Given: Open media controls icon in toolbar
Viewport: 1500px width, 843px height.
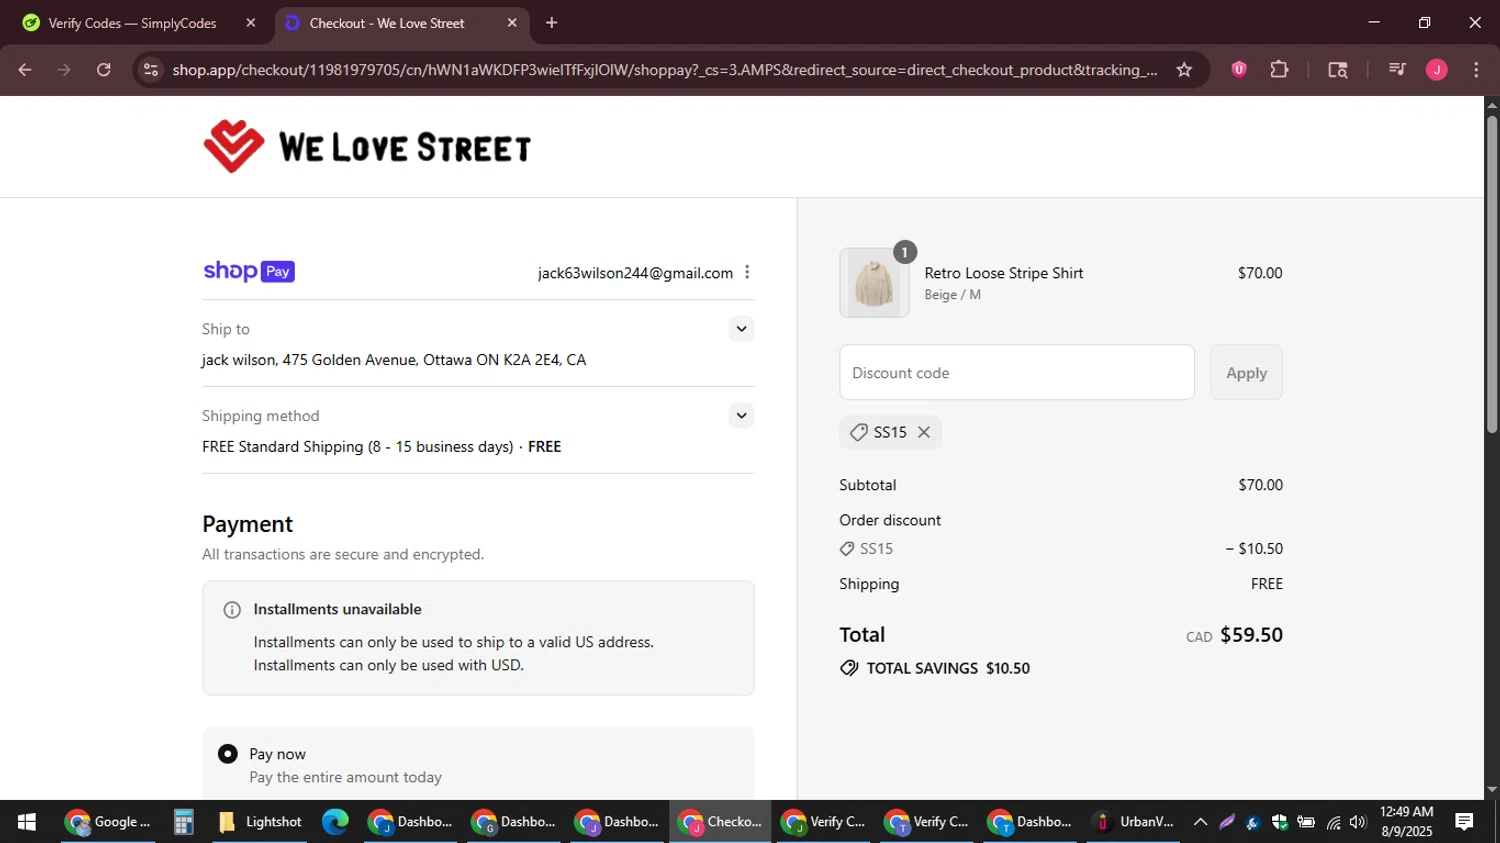Looking at the screenshot, I should tap(1397, 70).
